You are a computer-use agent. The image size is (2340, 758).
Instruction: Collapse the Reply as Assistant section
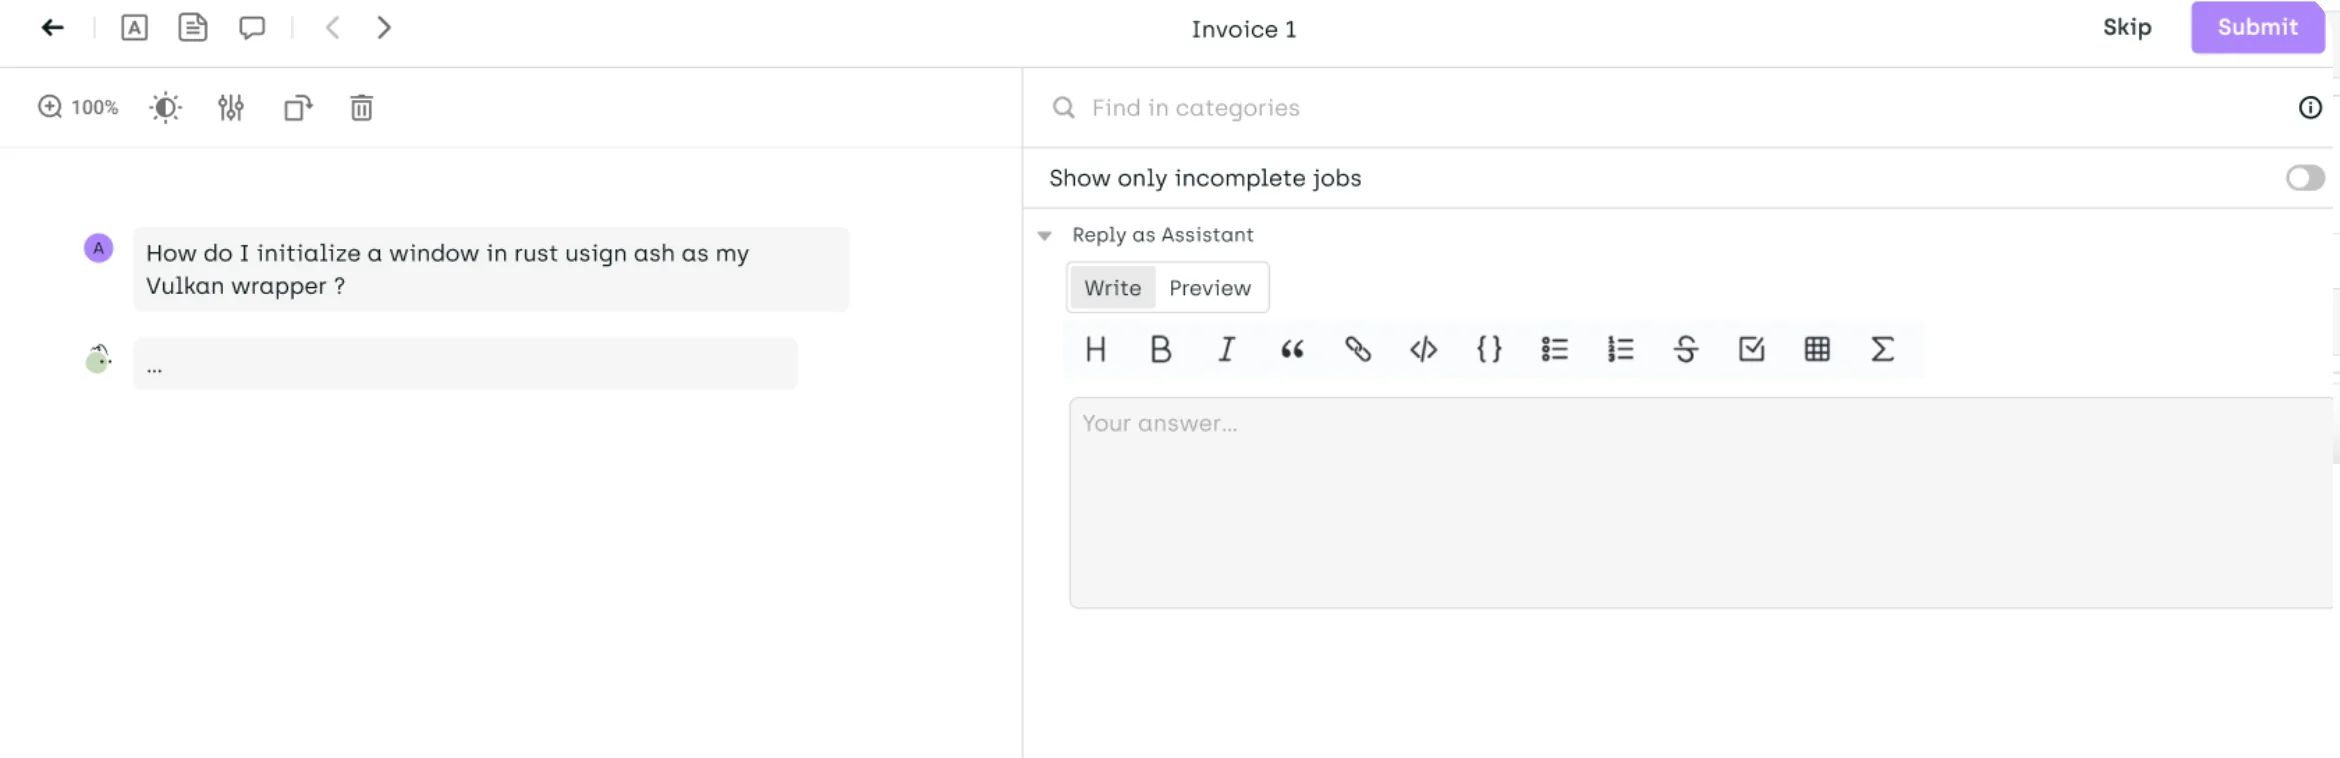[x=1045, y=236]
